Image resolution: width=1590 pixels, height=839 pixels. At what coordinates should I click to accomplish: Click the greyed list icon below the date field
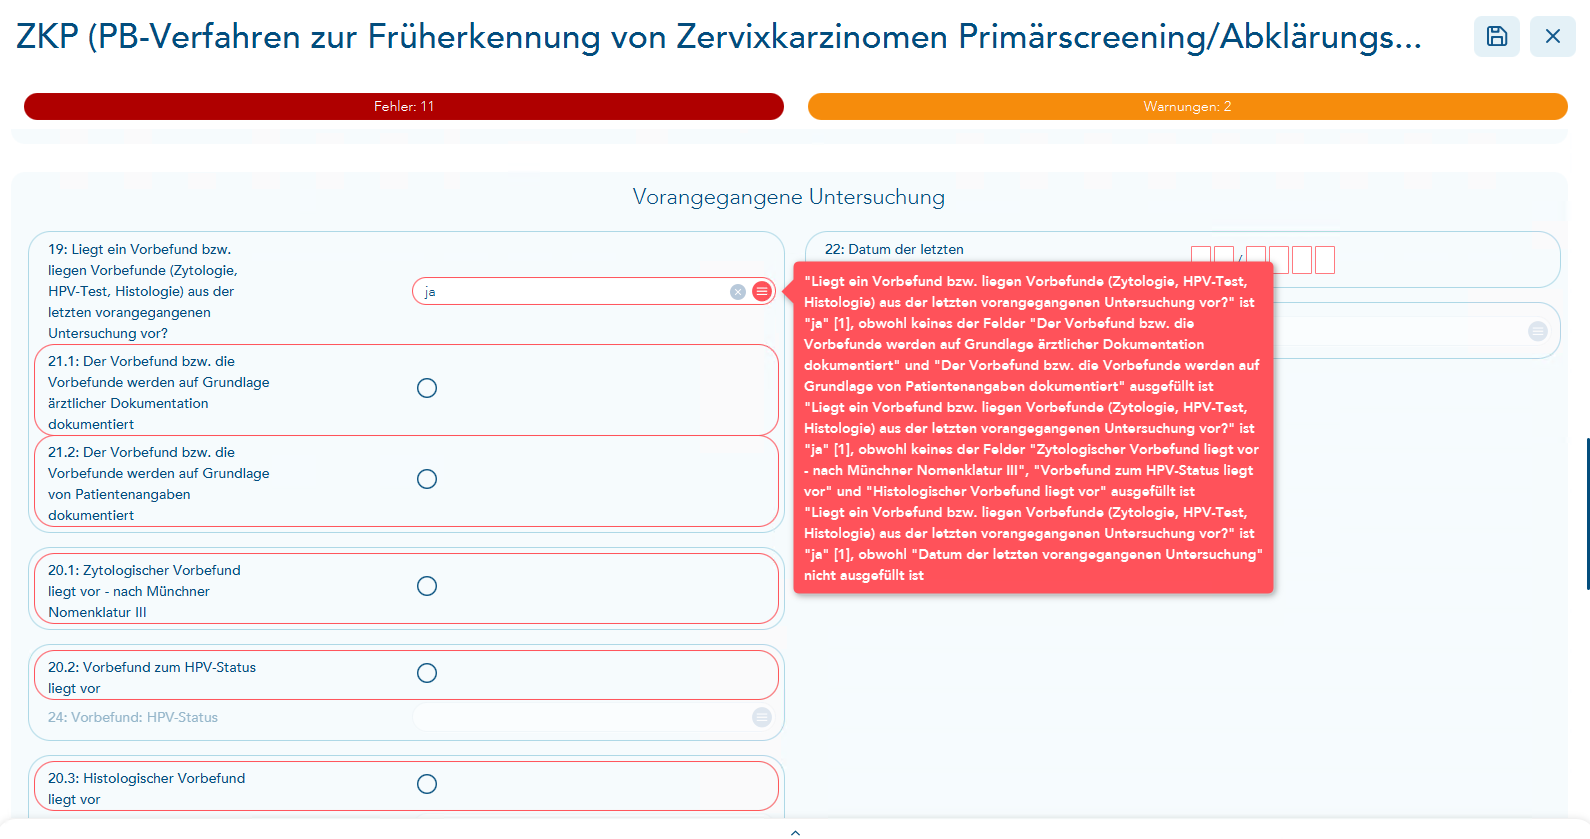tap(1538, 331)
